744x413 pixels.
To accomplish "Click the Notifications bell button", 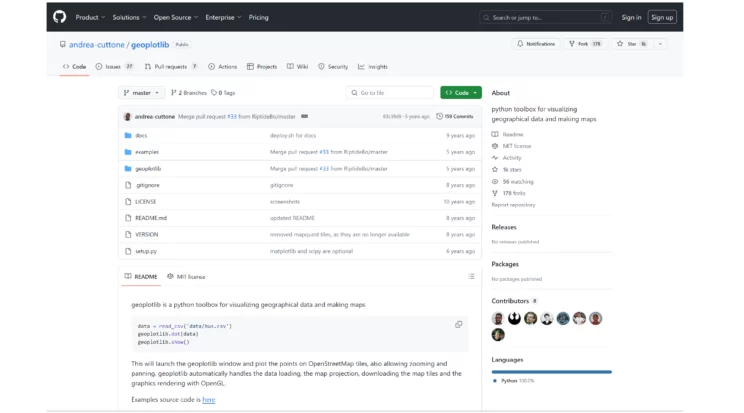I will 536,44.
